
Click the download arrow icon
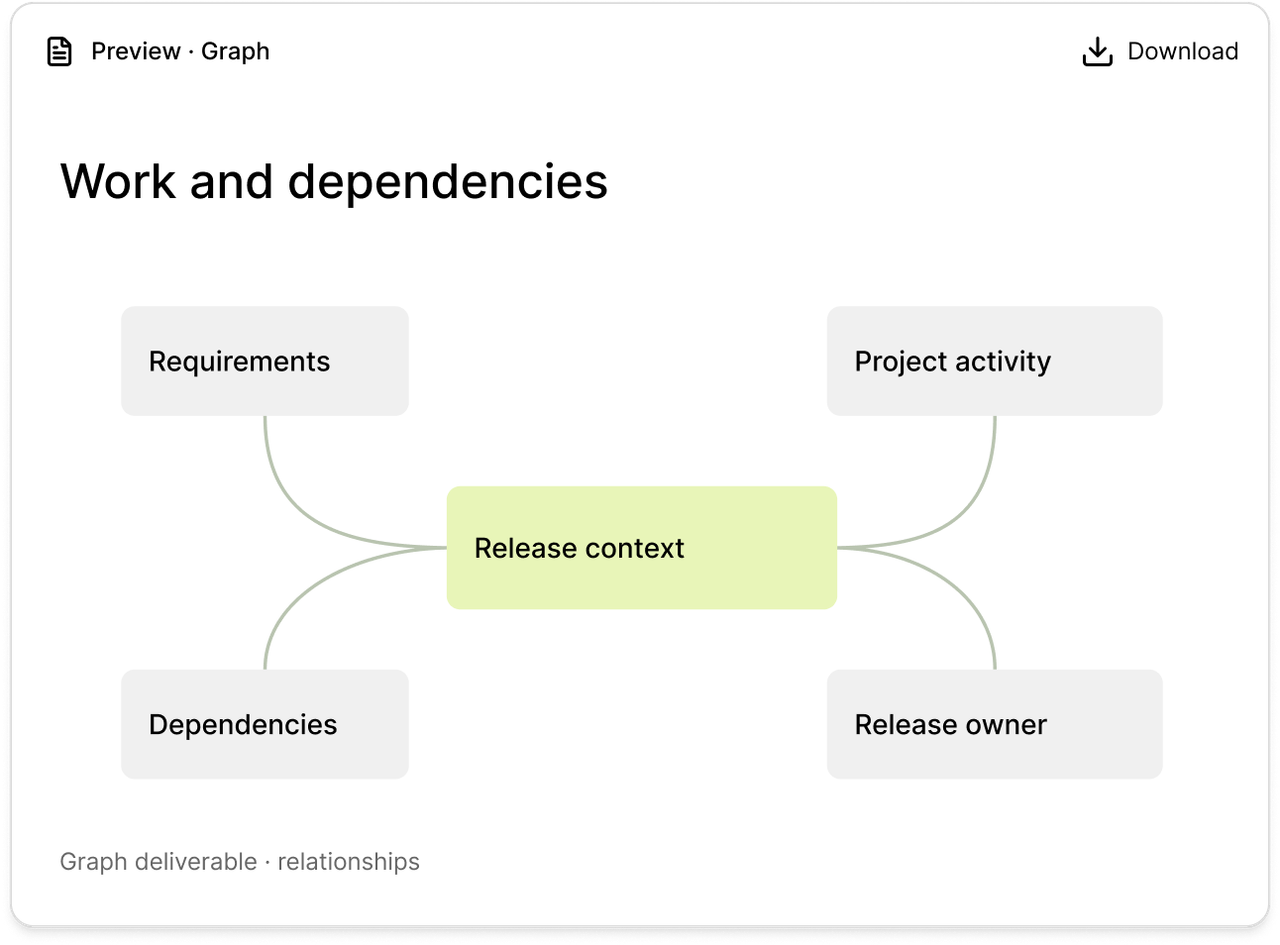pyautogui.click(x=1098, y=52)
